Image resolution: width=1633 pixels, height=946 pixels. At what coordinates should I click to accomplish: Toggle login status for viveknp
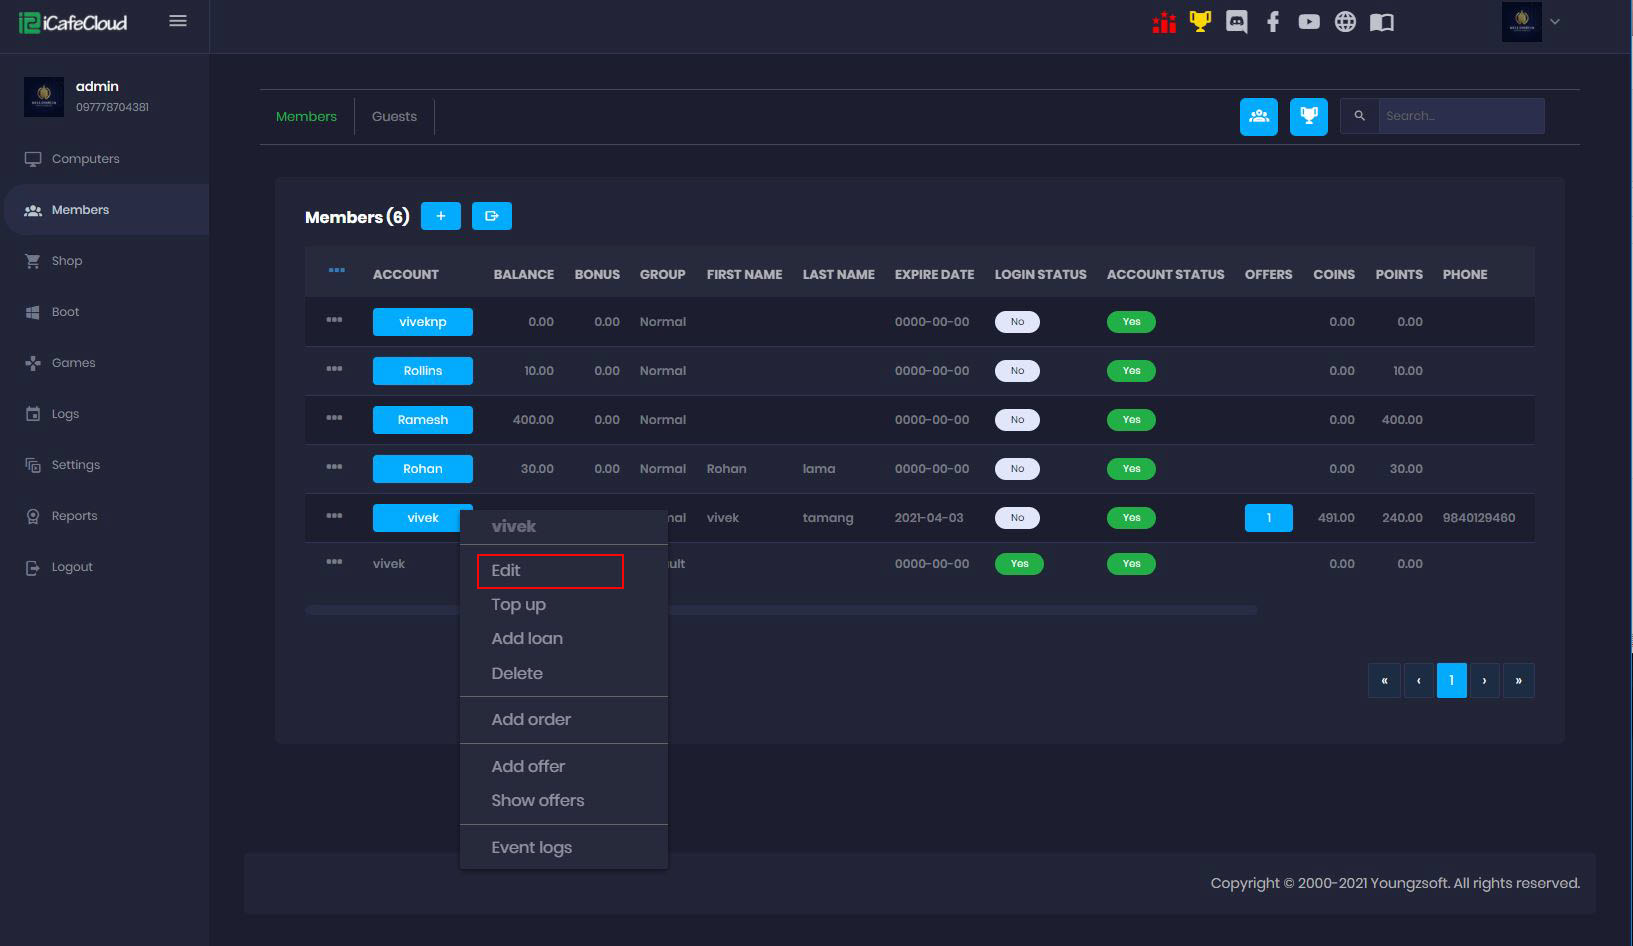coord(1017,322)
